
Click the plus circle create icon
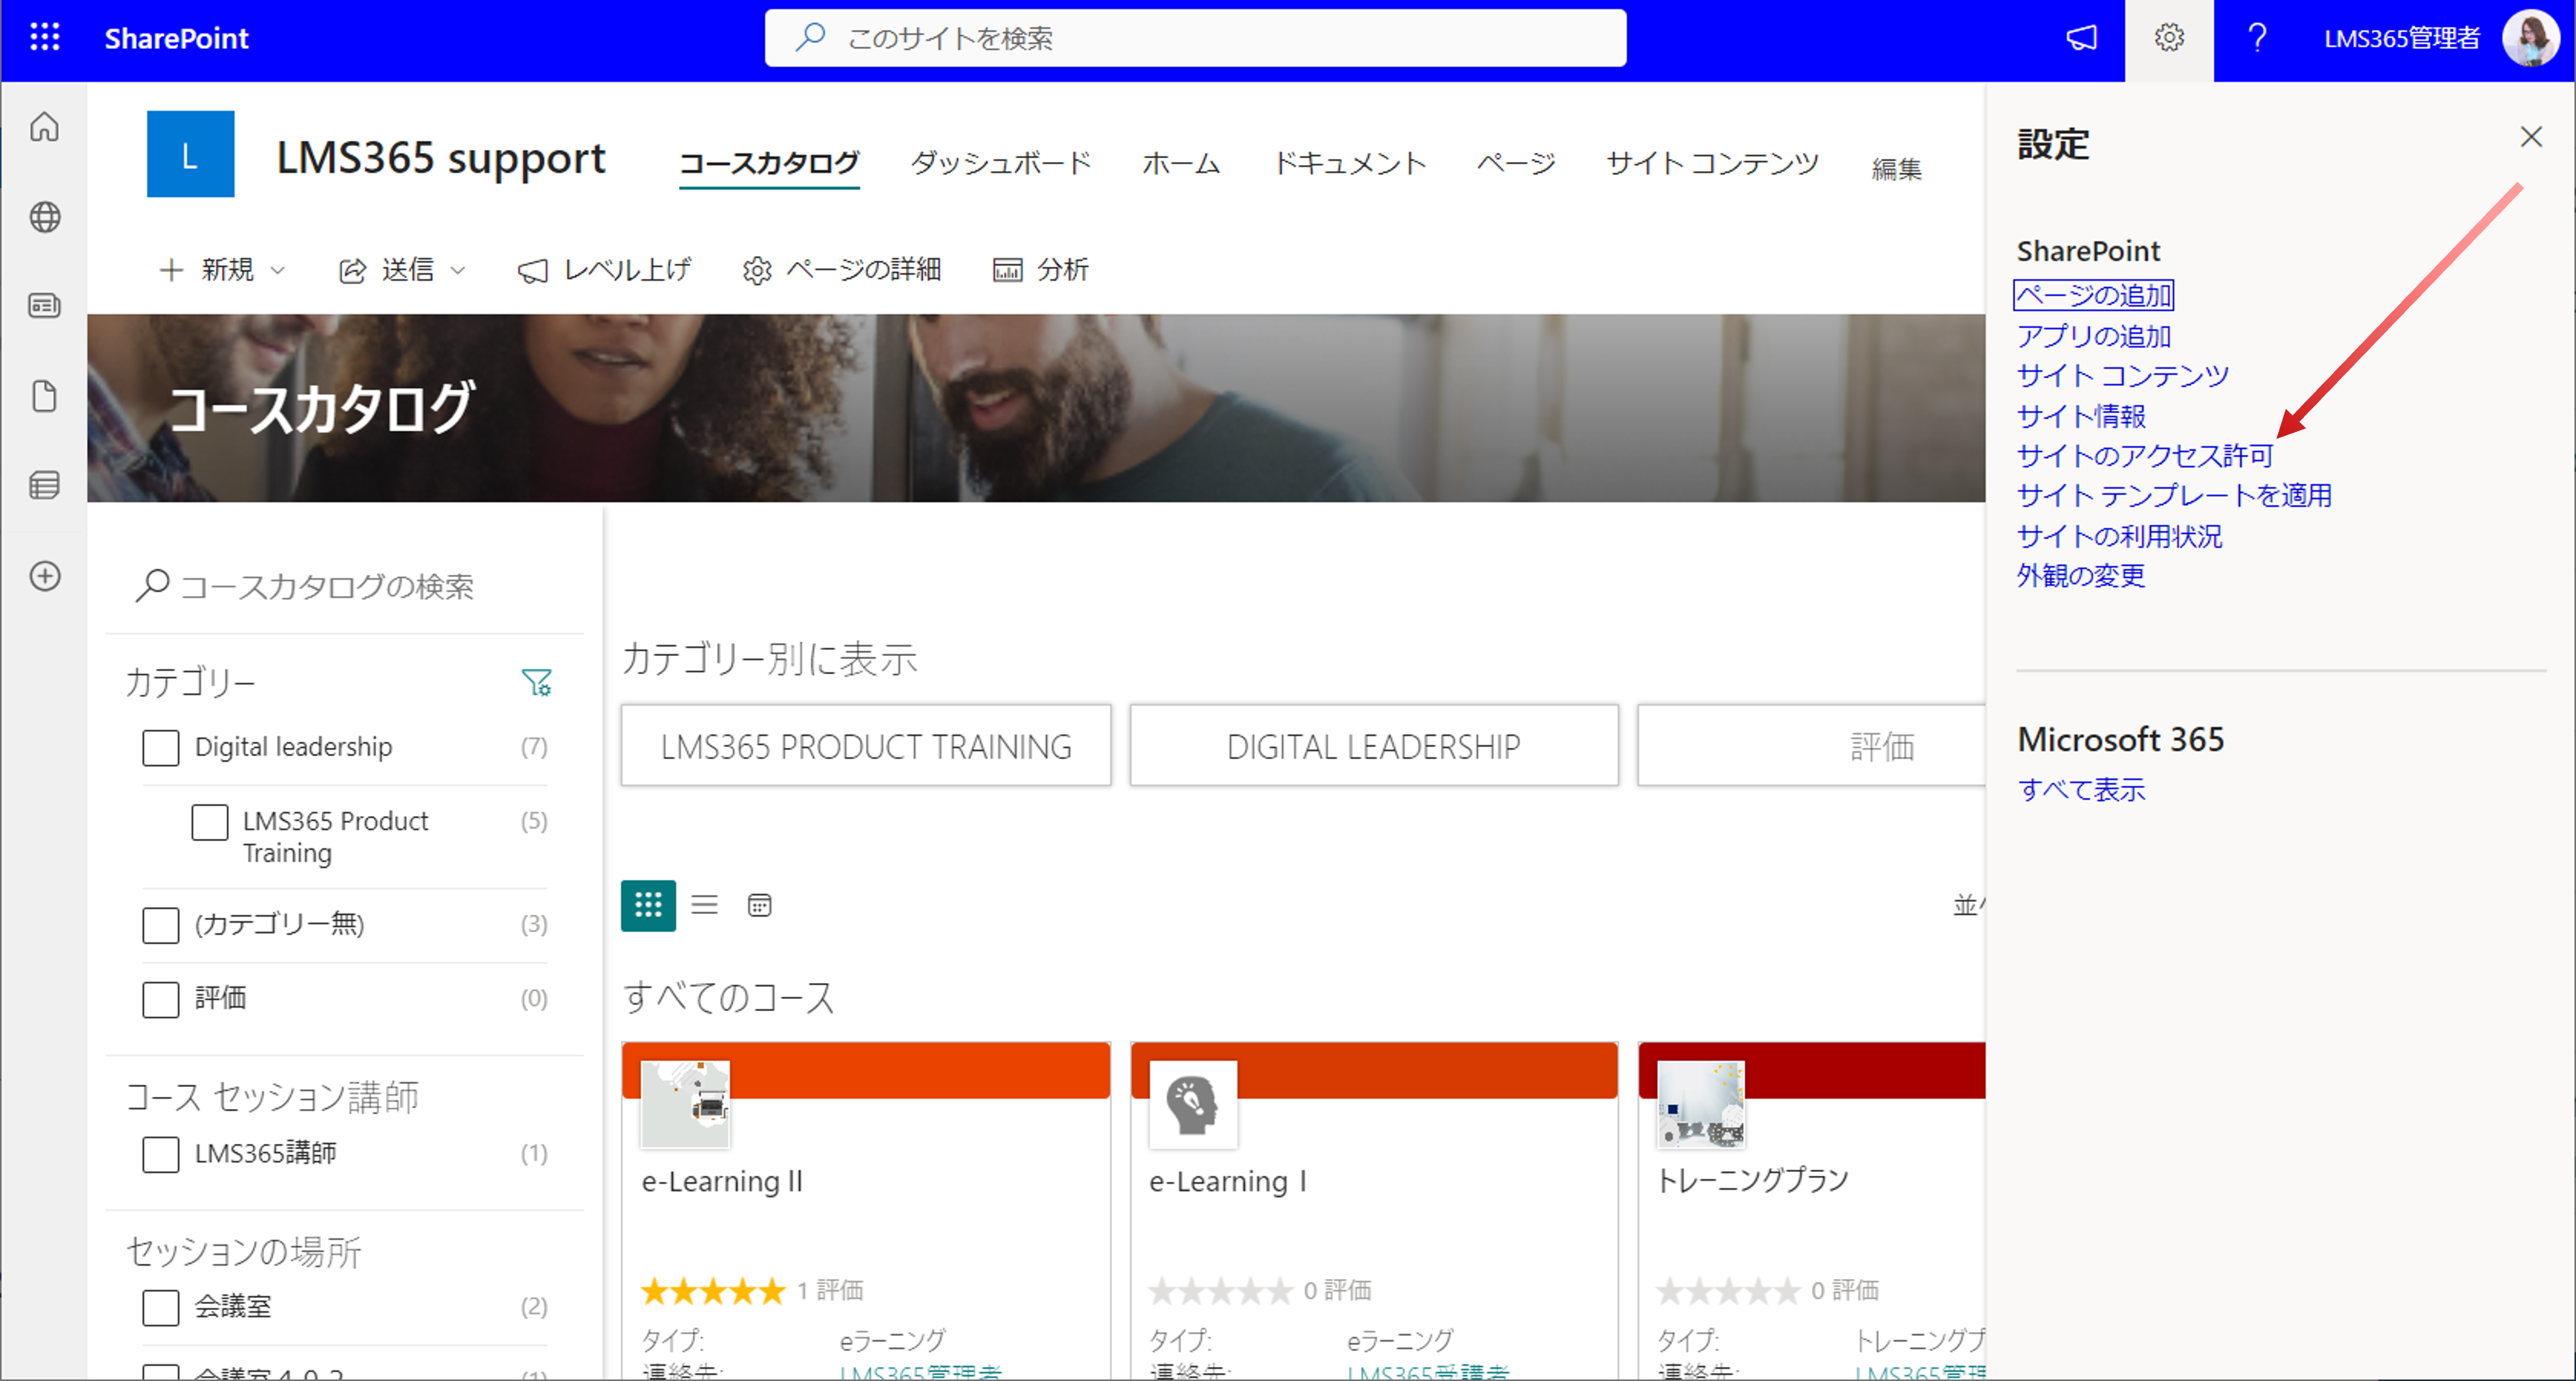pyautogui.click(x=45, y=576)
